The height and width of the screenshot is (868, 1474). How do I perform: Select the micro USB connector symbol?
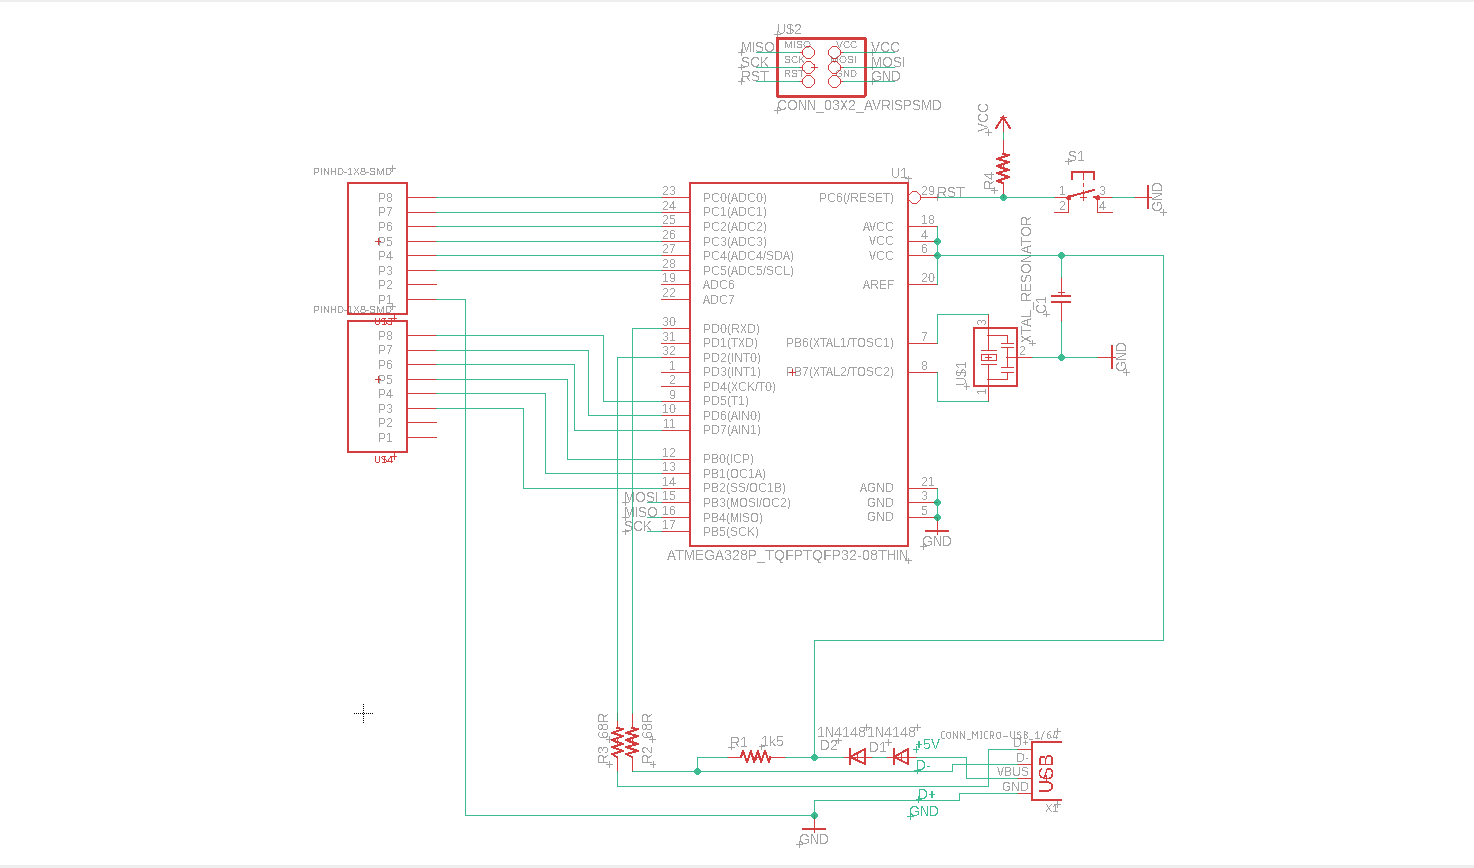(1046, 770)
